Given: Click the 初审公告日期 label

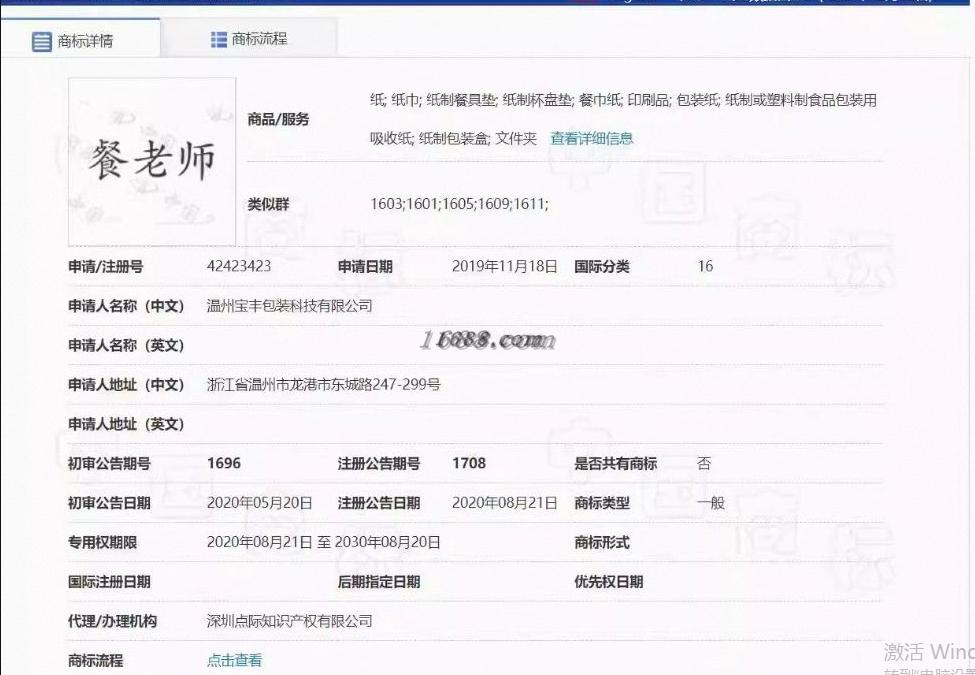Looking at the screenshot, I should (x=109, y=503).
